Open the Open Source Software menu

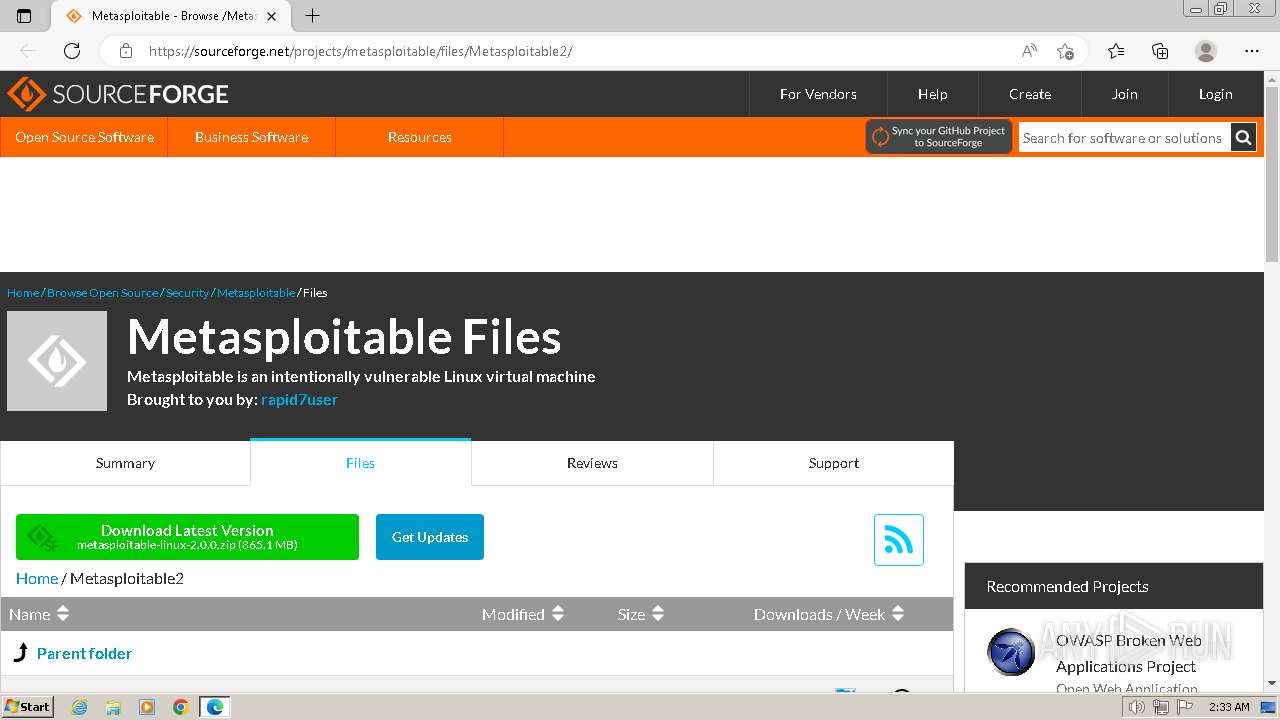tap(84, 137)
